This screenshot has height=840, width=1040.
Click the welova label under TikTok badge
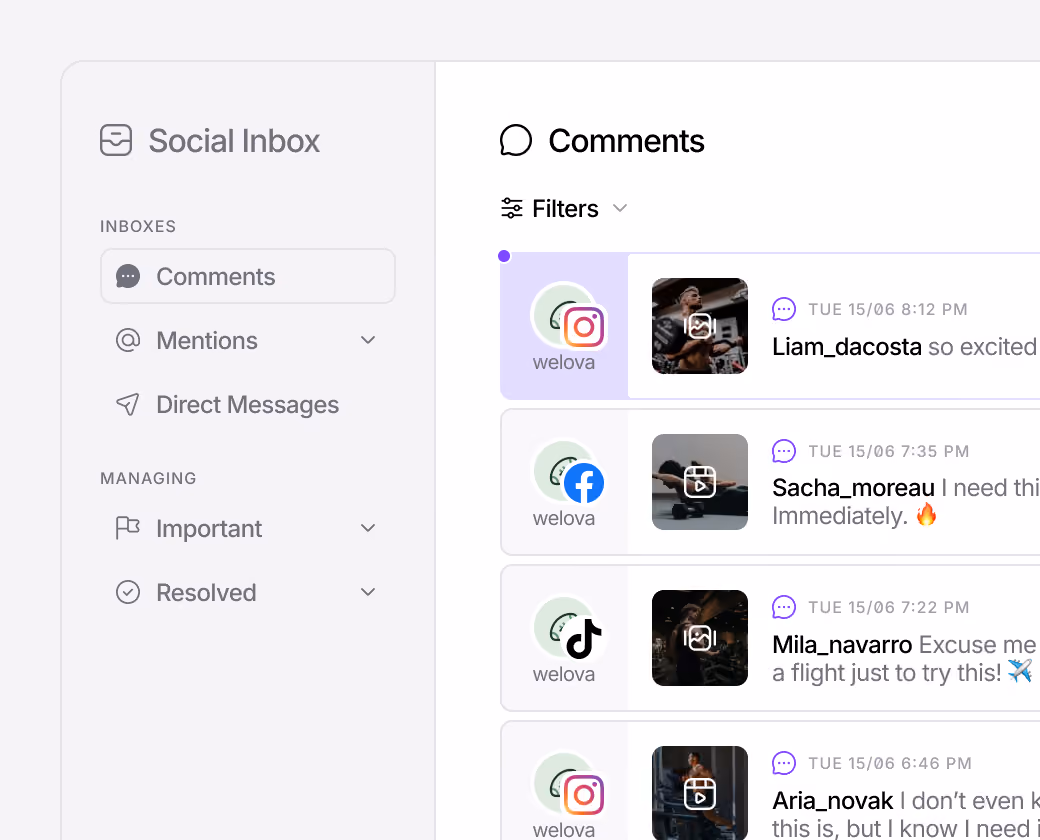(x=564, y=674)
